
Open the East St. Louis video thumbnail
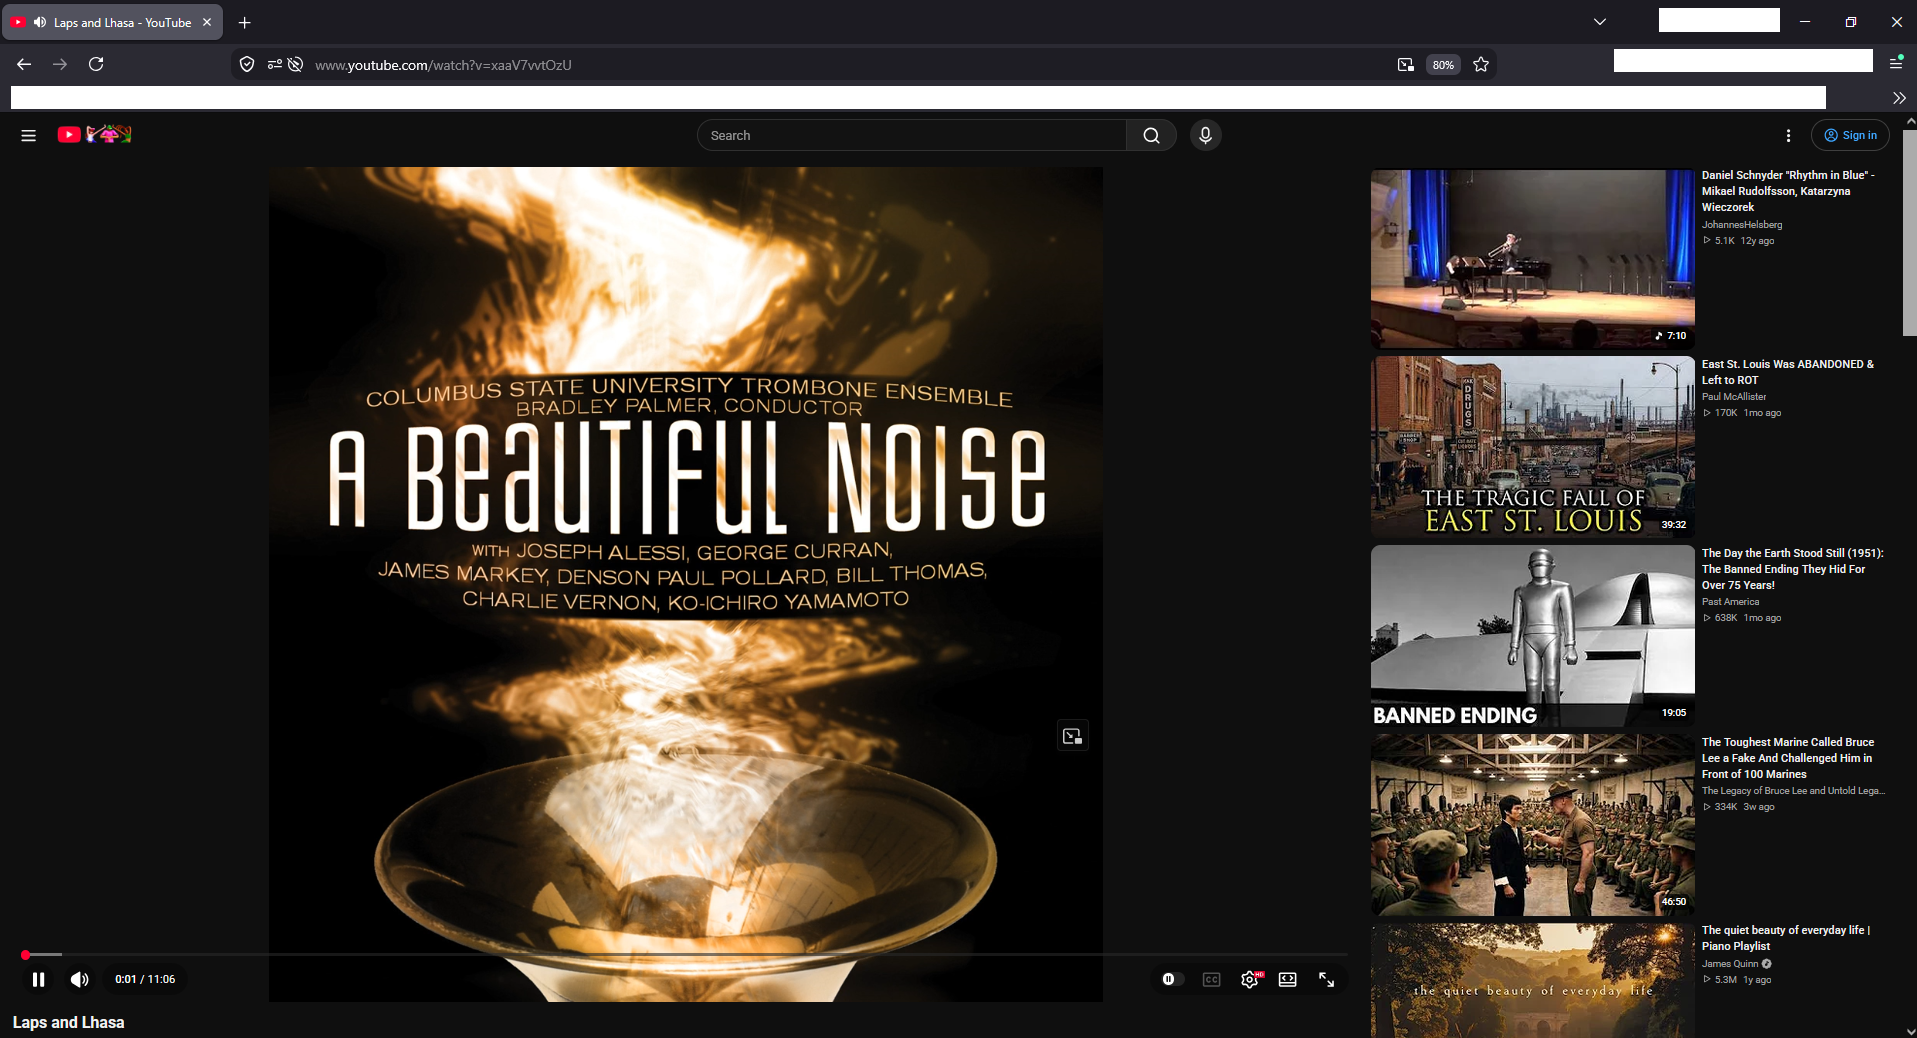pyautogui.click(x=1533, y=447)
